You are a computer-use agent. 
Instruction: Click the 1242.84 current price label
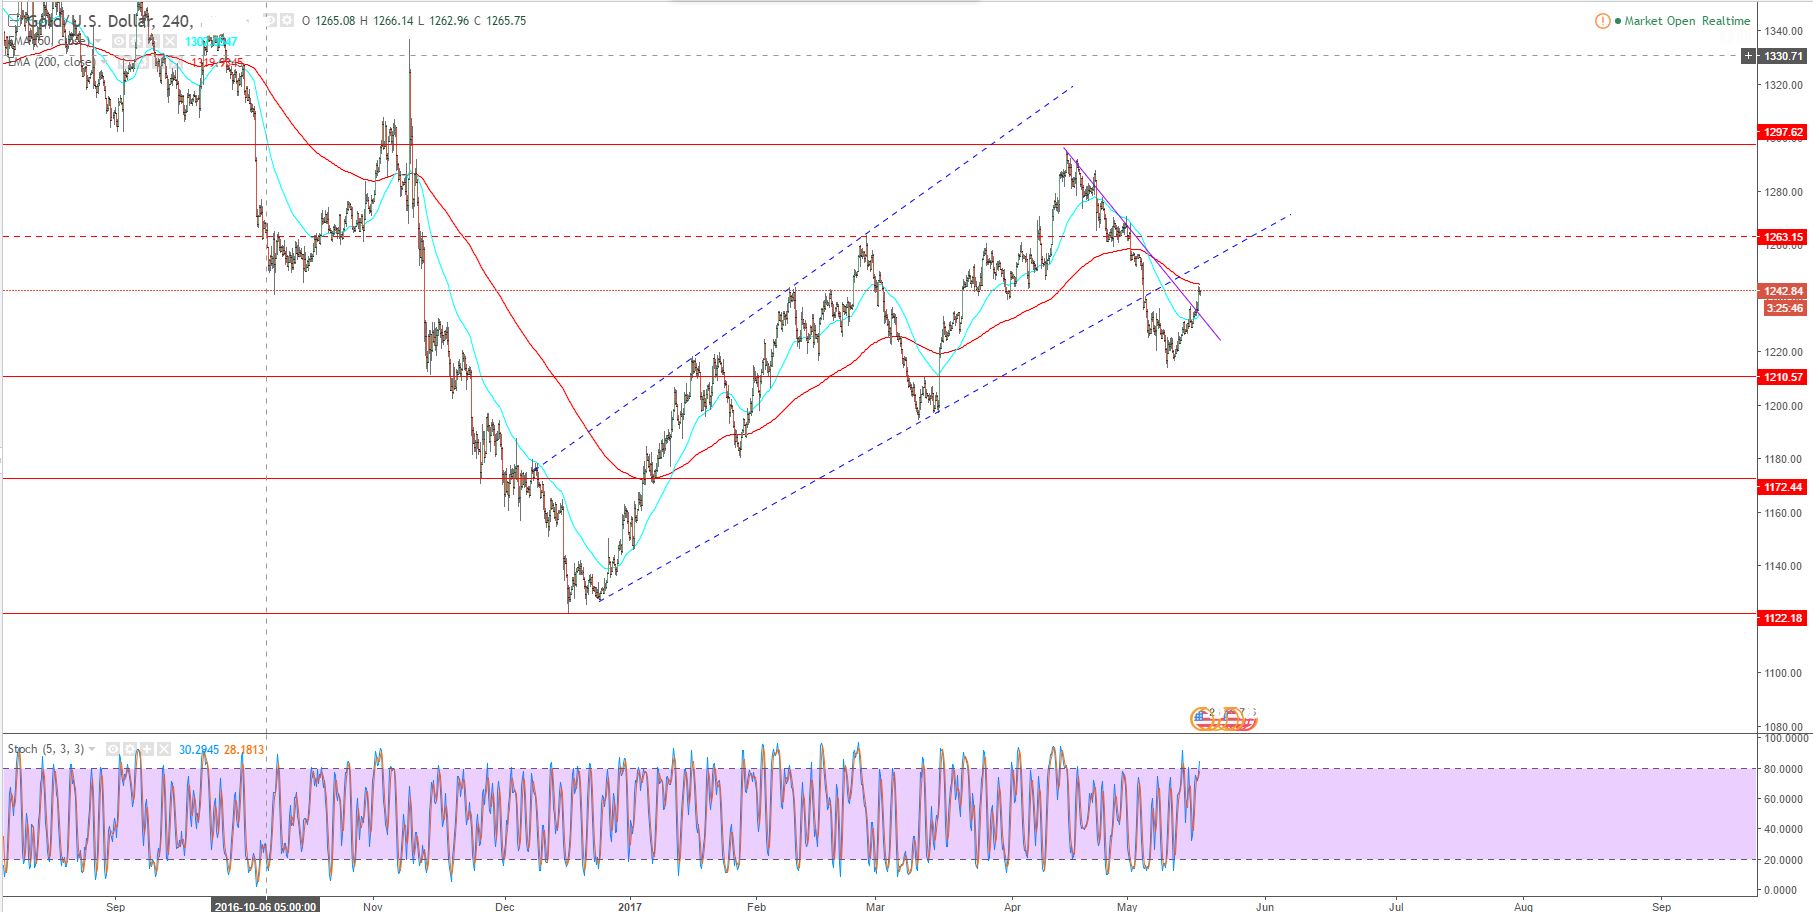click(x=1783, y=292)
